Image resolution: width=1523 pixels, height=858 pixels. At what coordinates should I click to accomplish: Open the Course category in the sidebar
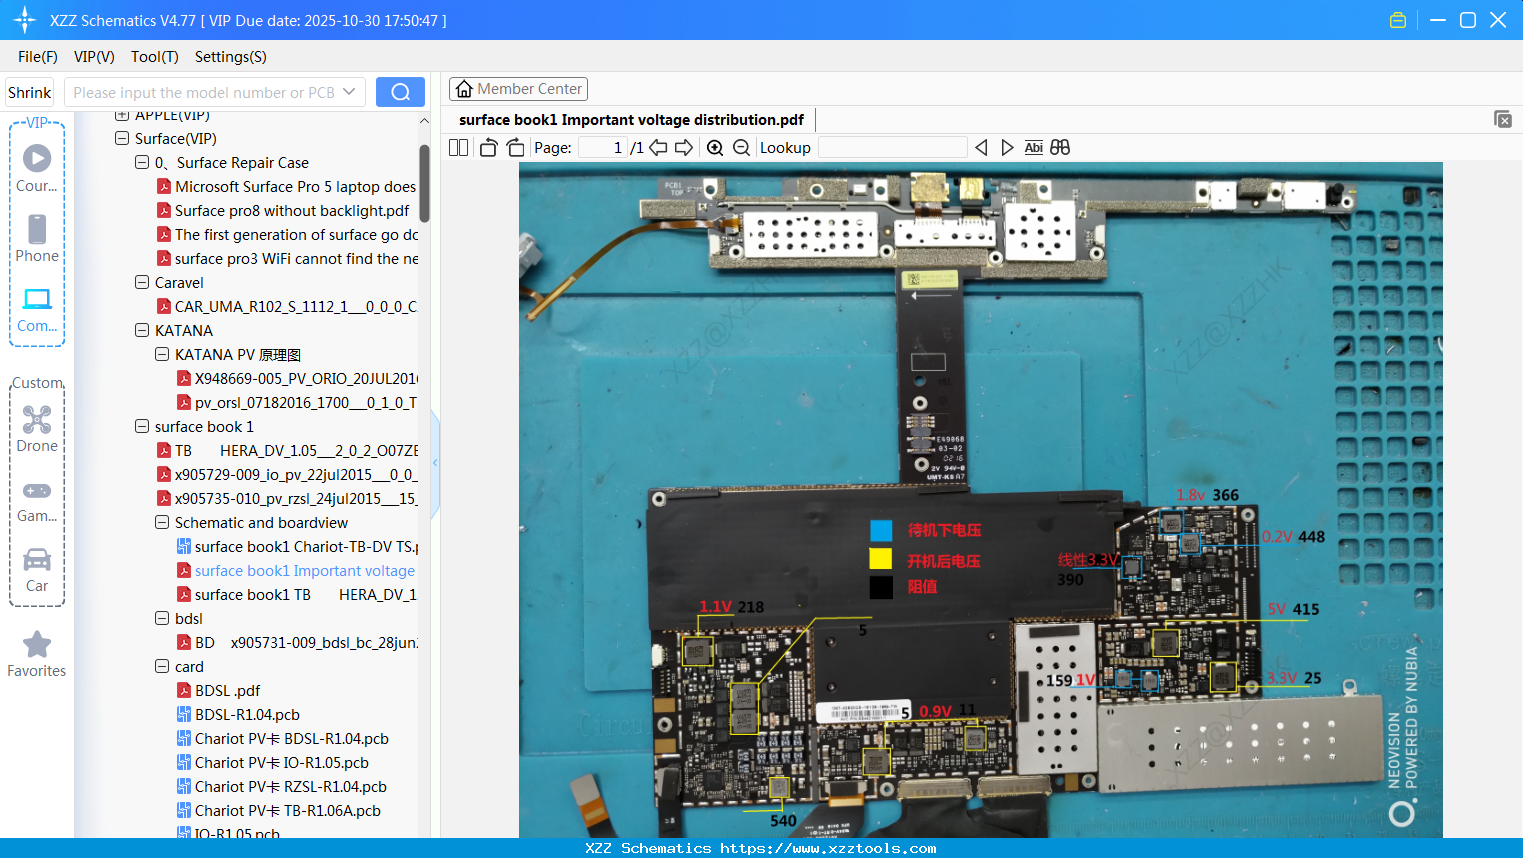[37, 168]
